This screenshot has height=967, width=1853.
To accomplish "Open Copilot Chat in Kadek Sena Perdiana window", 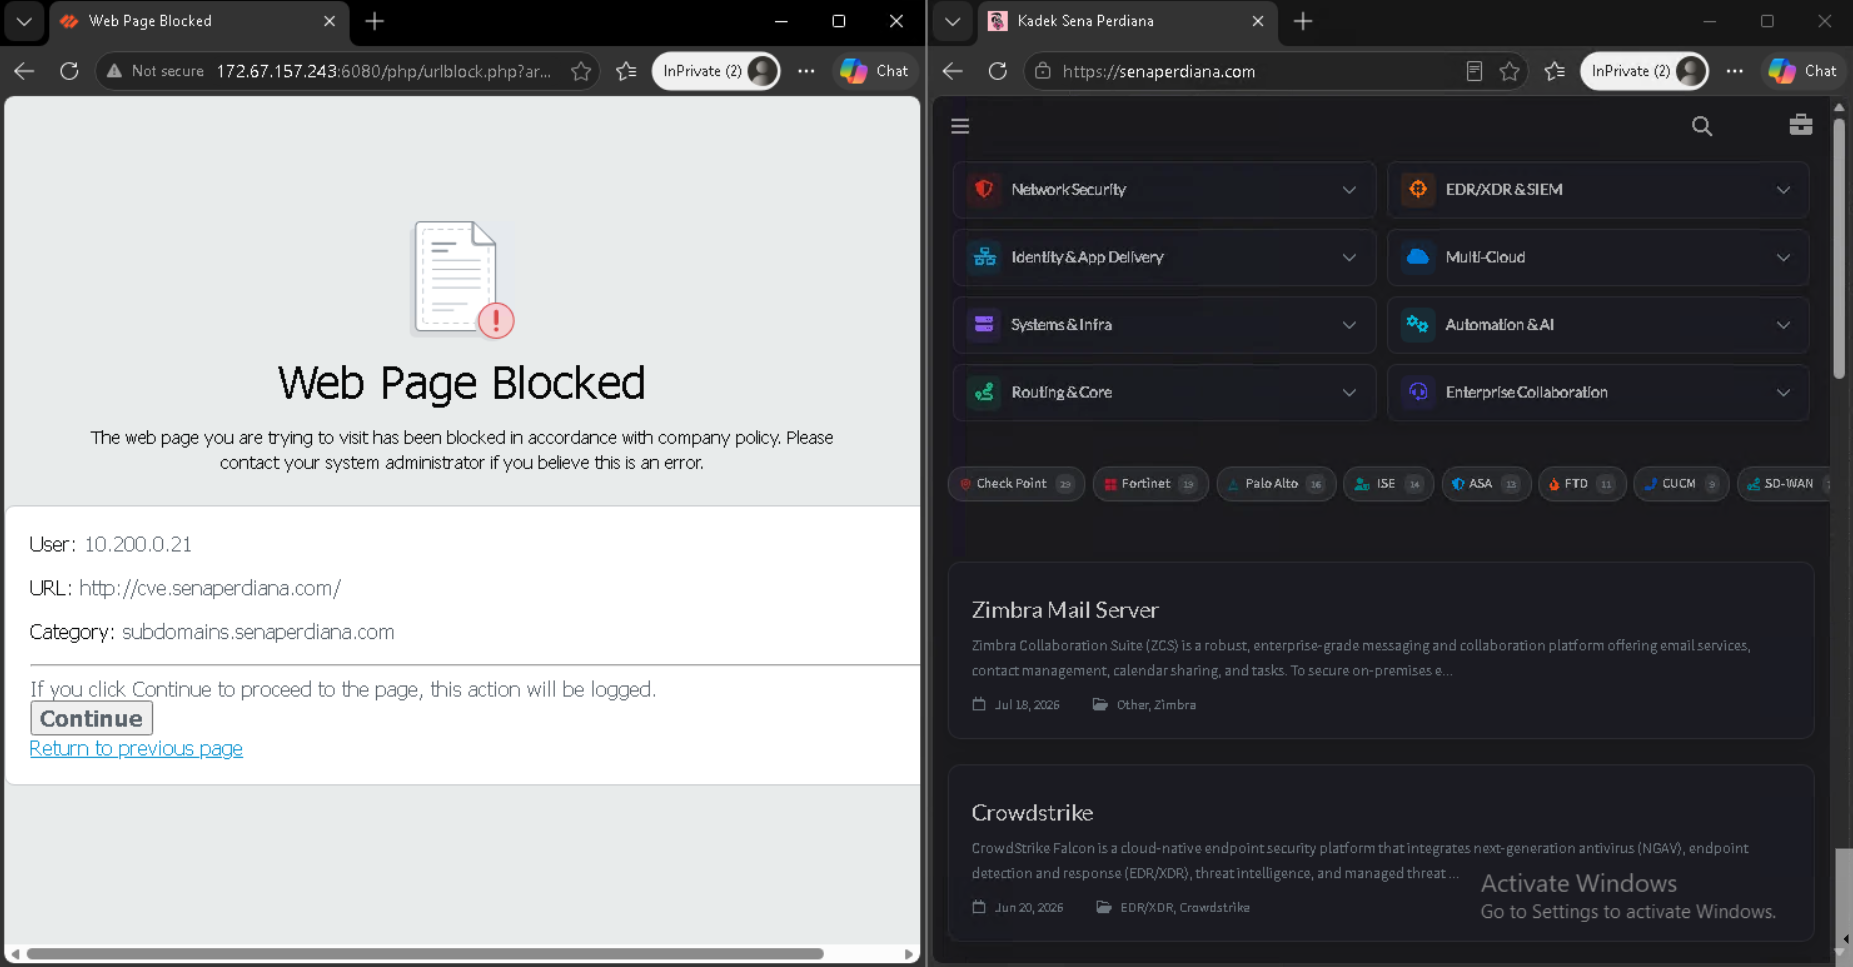I will (x=1804, y=71).
